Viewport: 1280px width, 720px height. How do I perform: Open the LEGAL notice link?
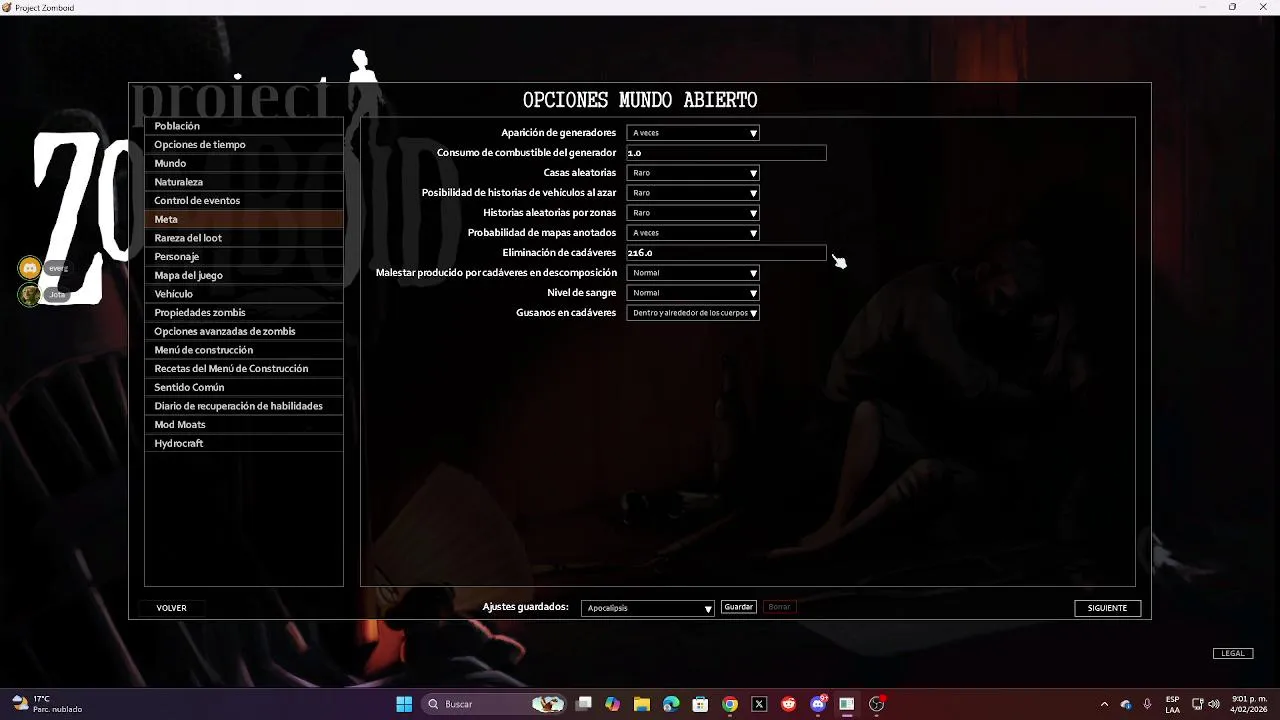[x=1233, y=653]
